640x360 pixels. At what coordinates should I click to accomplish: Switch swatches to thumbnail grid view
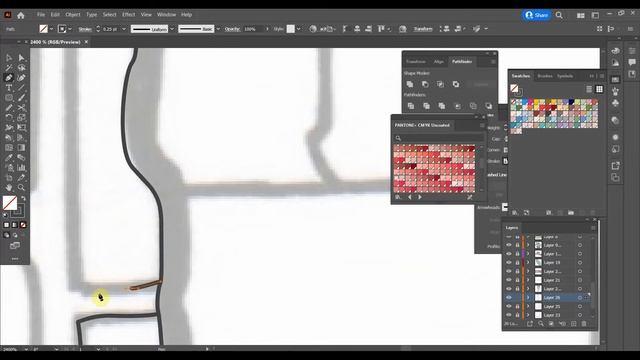[x=599, y=89]
